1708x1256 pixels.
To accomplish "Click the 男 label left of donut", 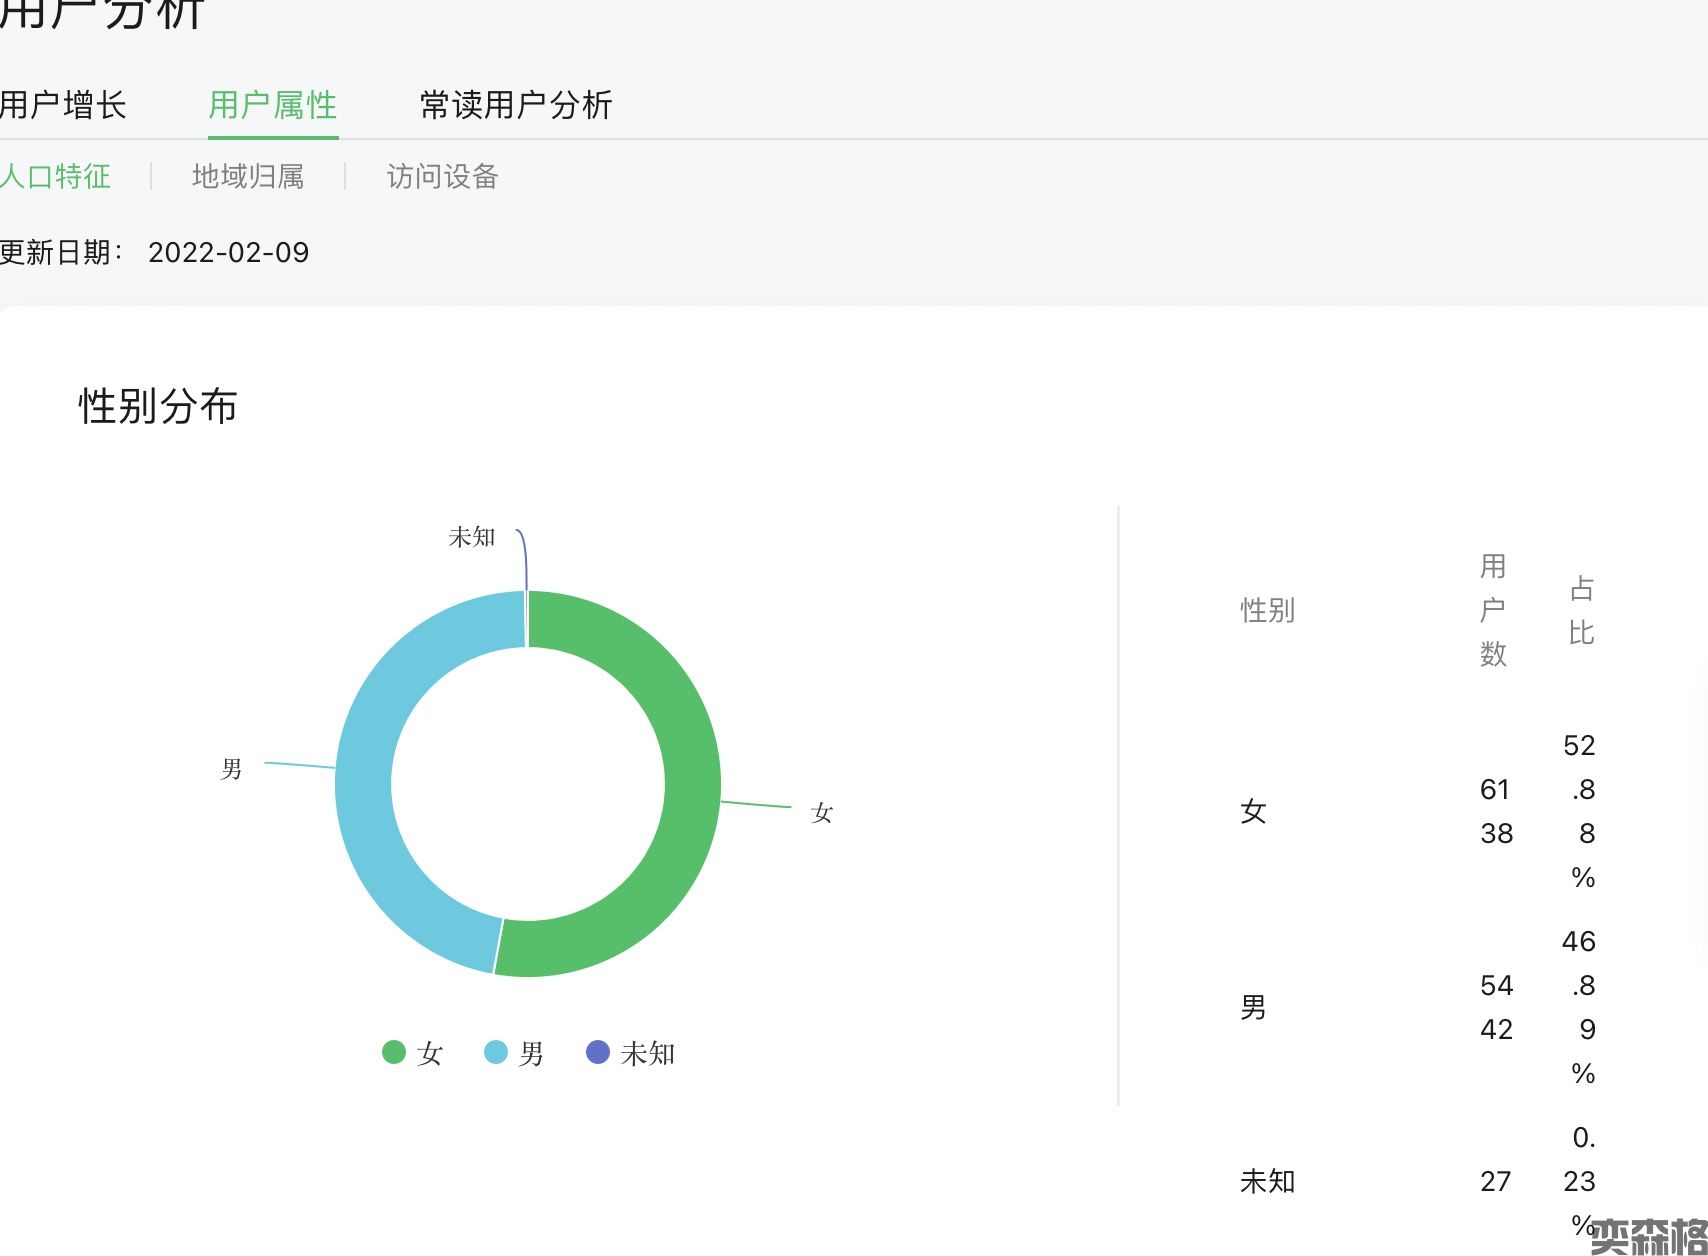I will point(231,768).
